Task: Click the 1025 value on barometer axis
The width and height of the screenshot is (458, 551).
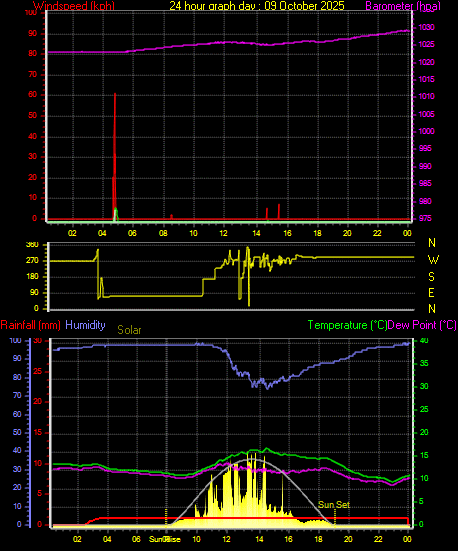Action: pyautogui.click(x=426, y=45)
